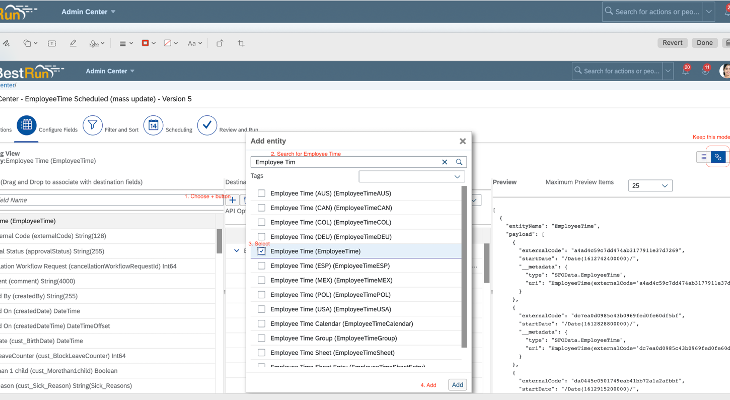
Task: Check Employee Time Calendar checkbox
Action: coord(261,324)
